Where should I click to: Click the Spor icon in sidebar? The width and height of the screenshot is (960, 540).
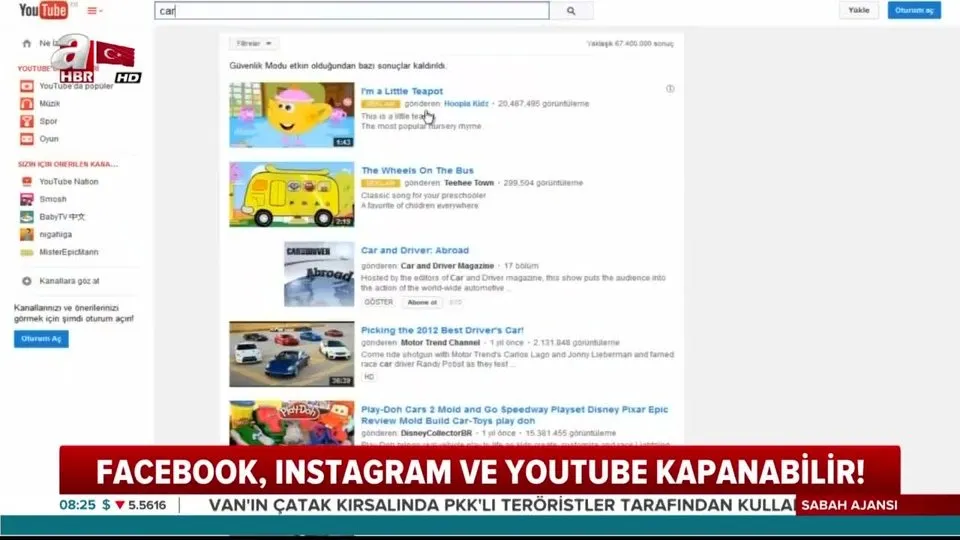click(x=26, y=121)
